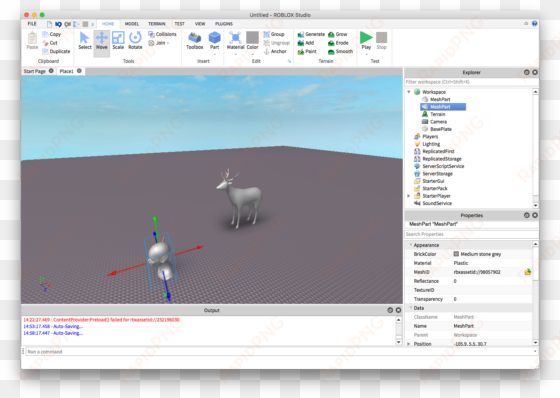
Task: Collapse the Data property section
Action: [410, 308]
